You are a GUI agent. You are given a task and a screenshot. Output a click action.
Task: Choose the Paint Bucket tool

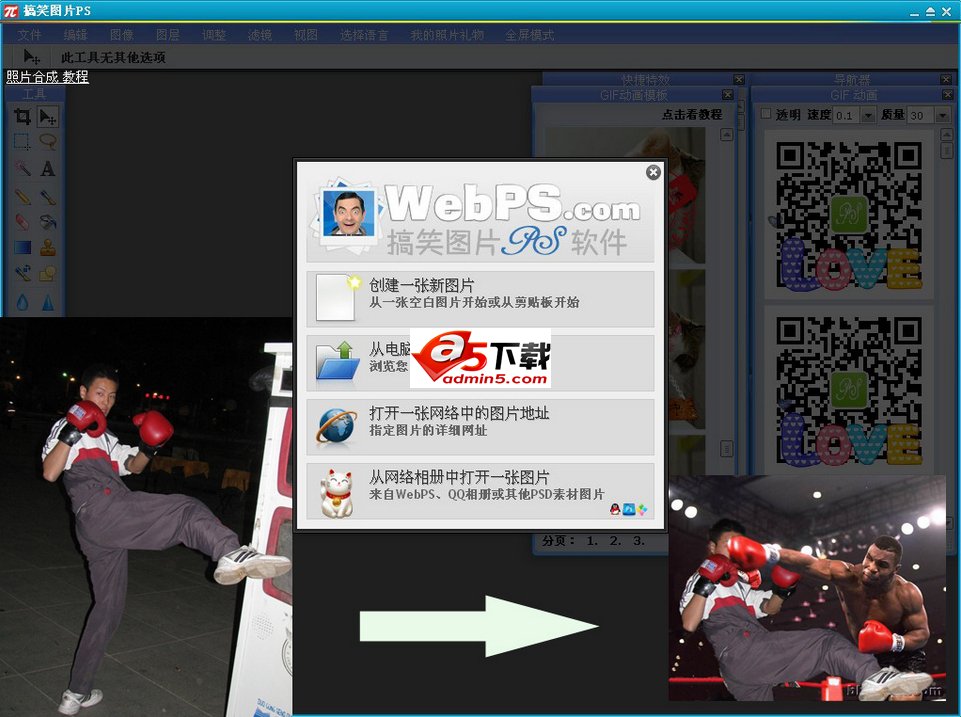47,222
